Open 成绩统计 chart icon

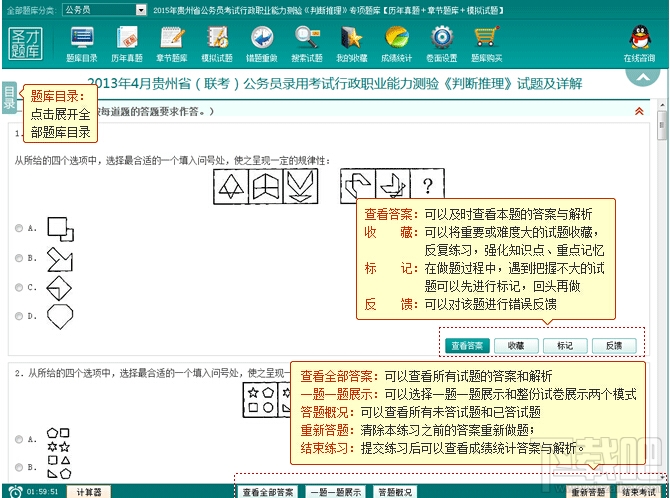click(397, 44)
